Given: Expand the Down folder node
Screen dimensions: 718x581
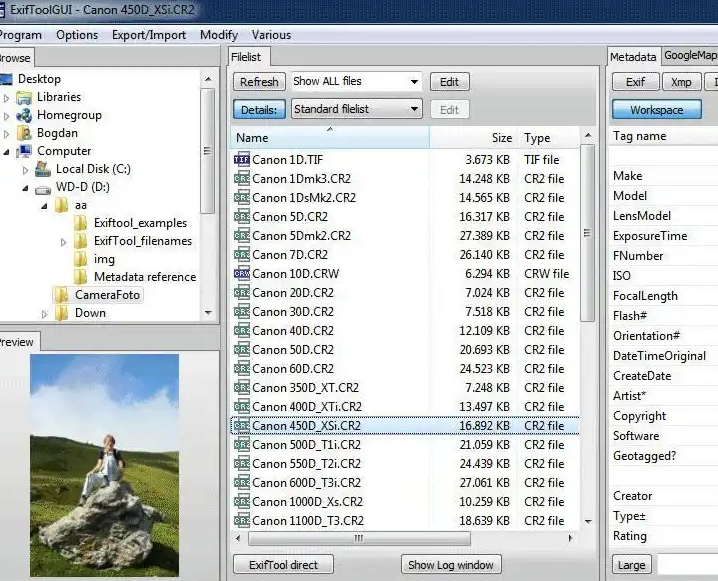Looking at the screenshot, I should (44, 314).
